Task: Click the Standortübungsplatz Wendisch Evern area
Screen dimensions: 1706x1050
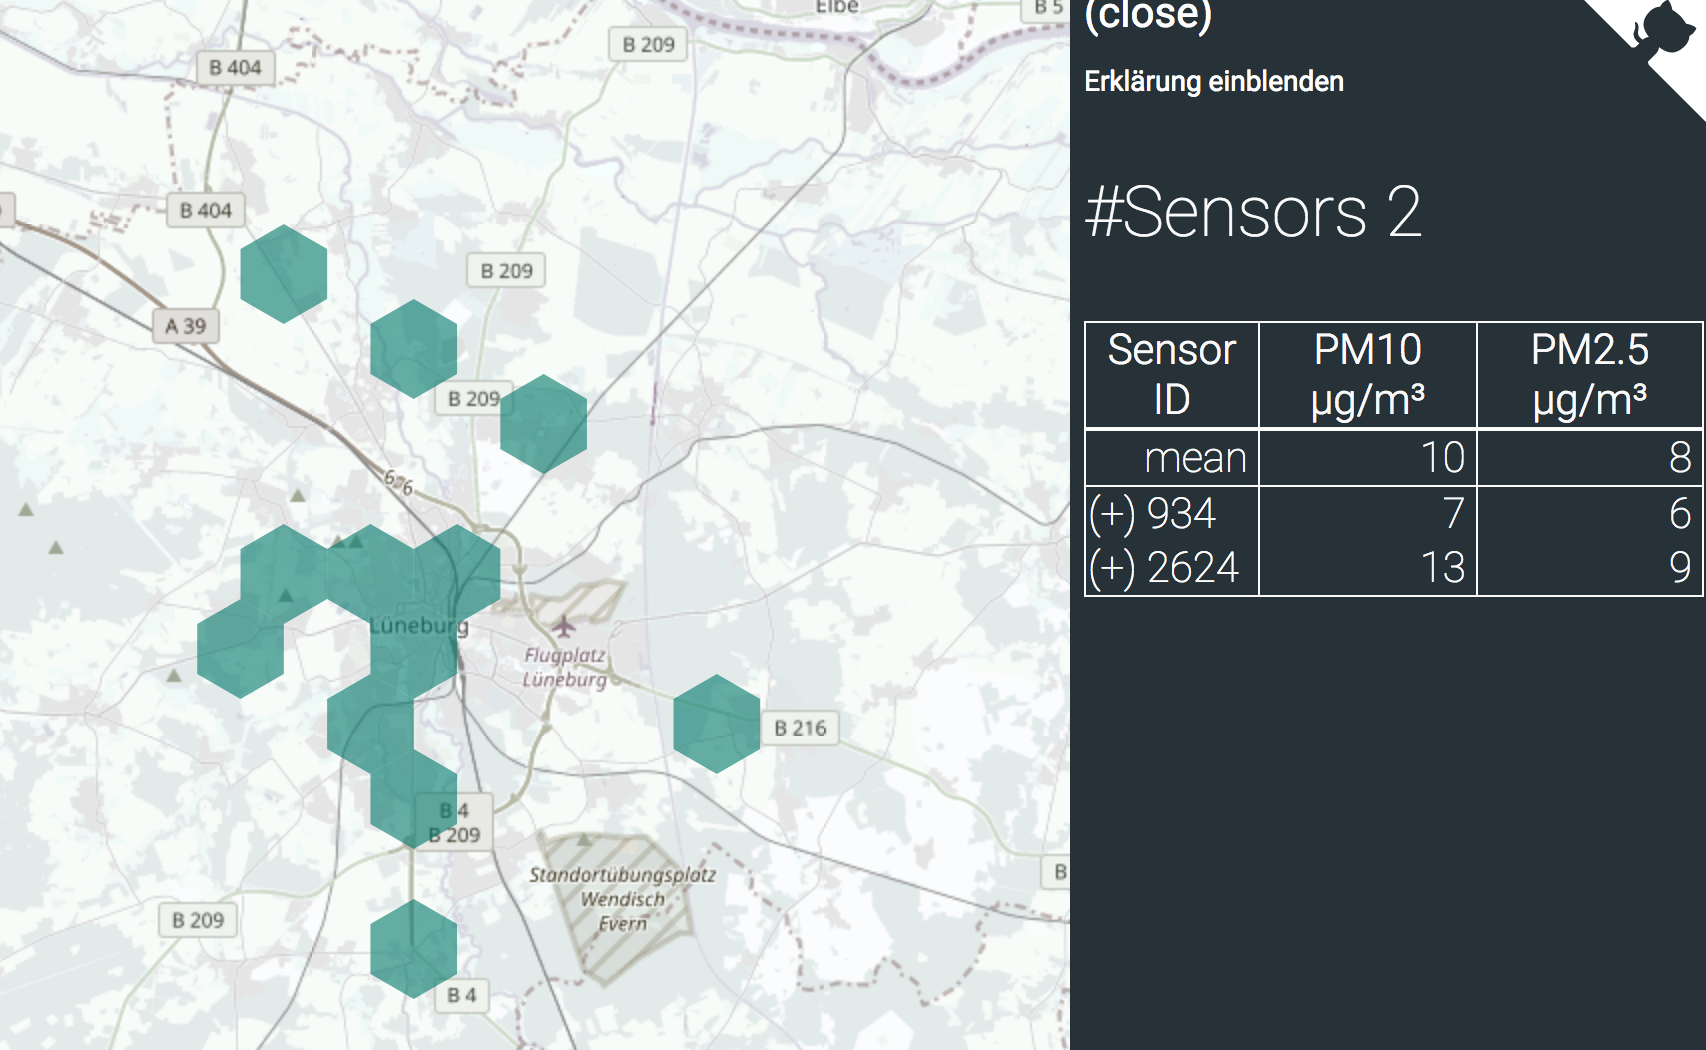Action: [622, 899]
